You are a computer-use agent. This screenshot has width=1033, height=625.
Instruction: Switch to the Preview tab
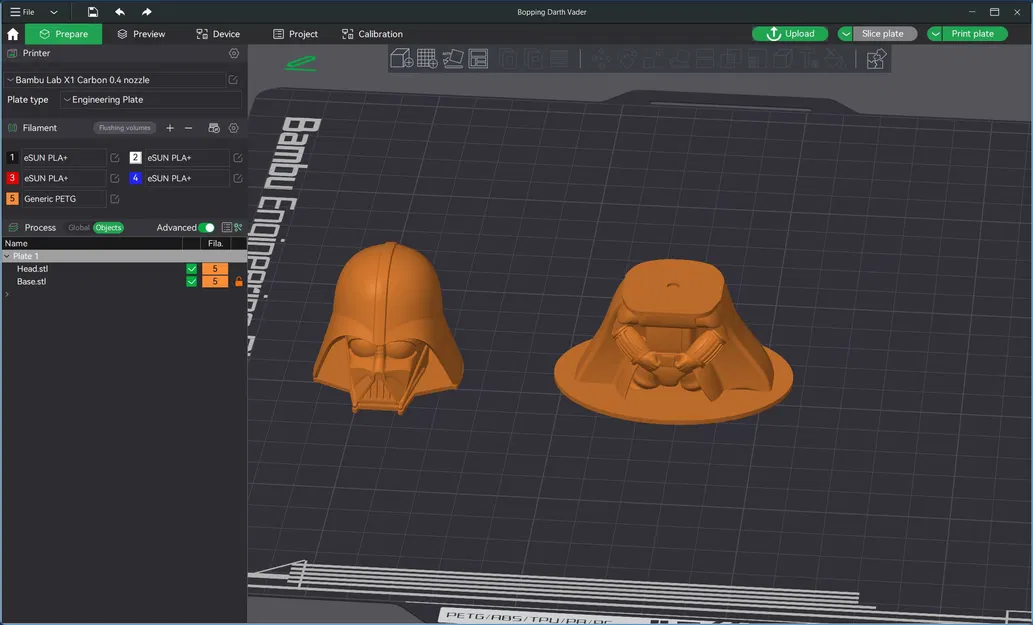pos(142,33)
